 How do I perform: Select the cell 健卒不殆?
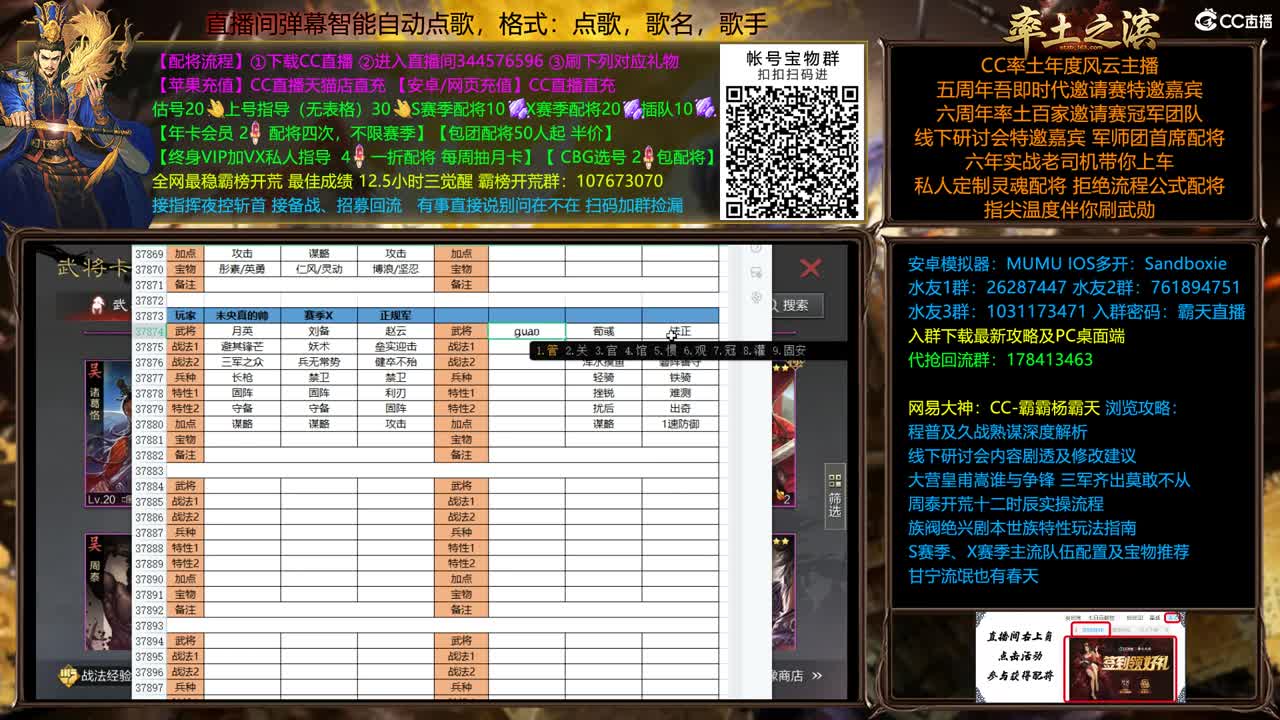(x=396, y=362)
